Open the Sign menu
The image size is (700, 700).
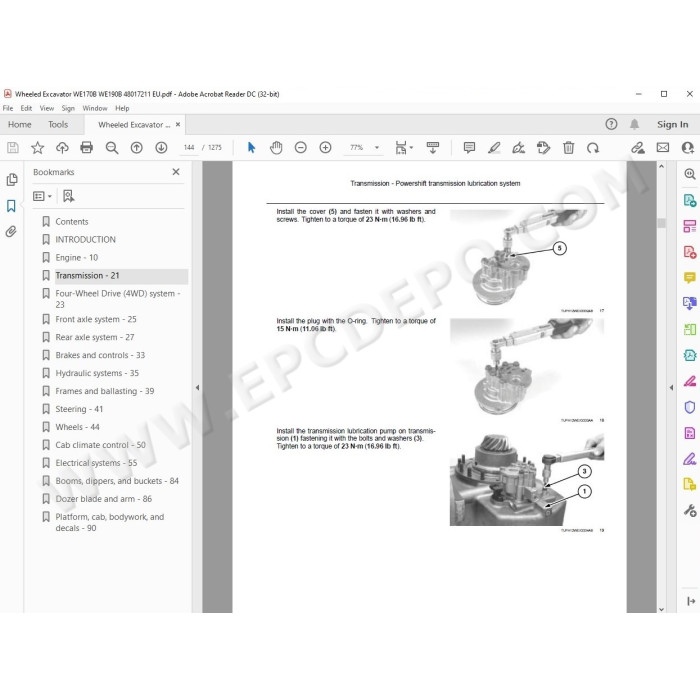[x=68, y=108]
